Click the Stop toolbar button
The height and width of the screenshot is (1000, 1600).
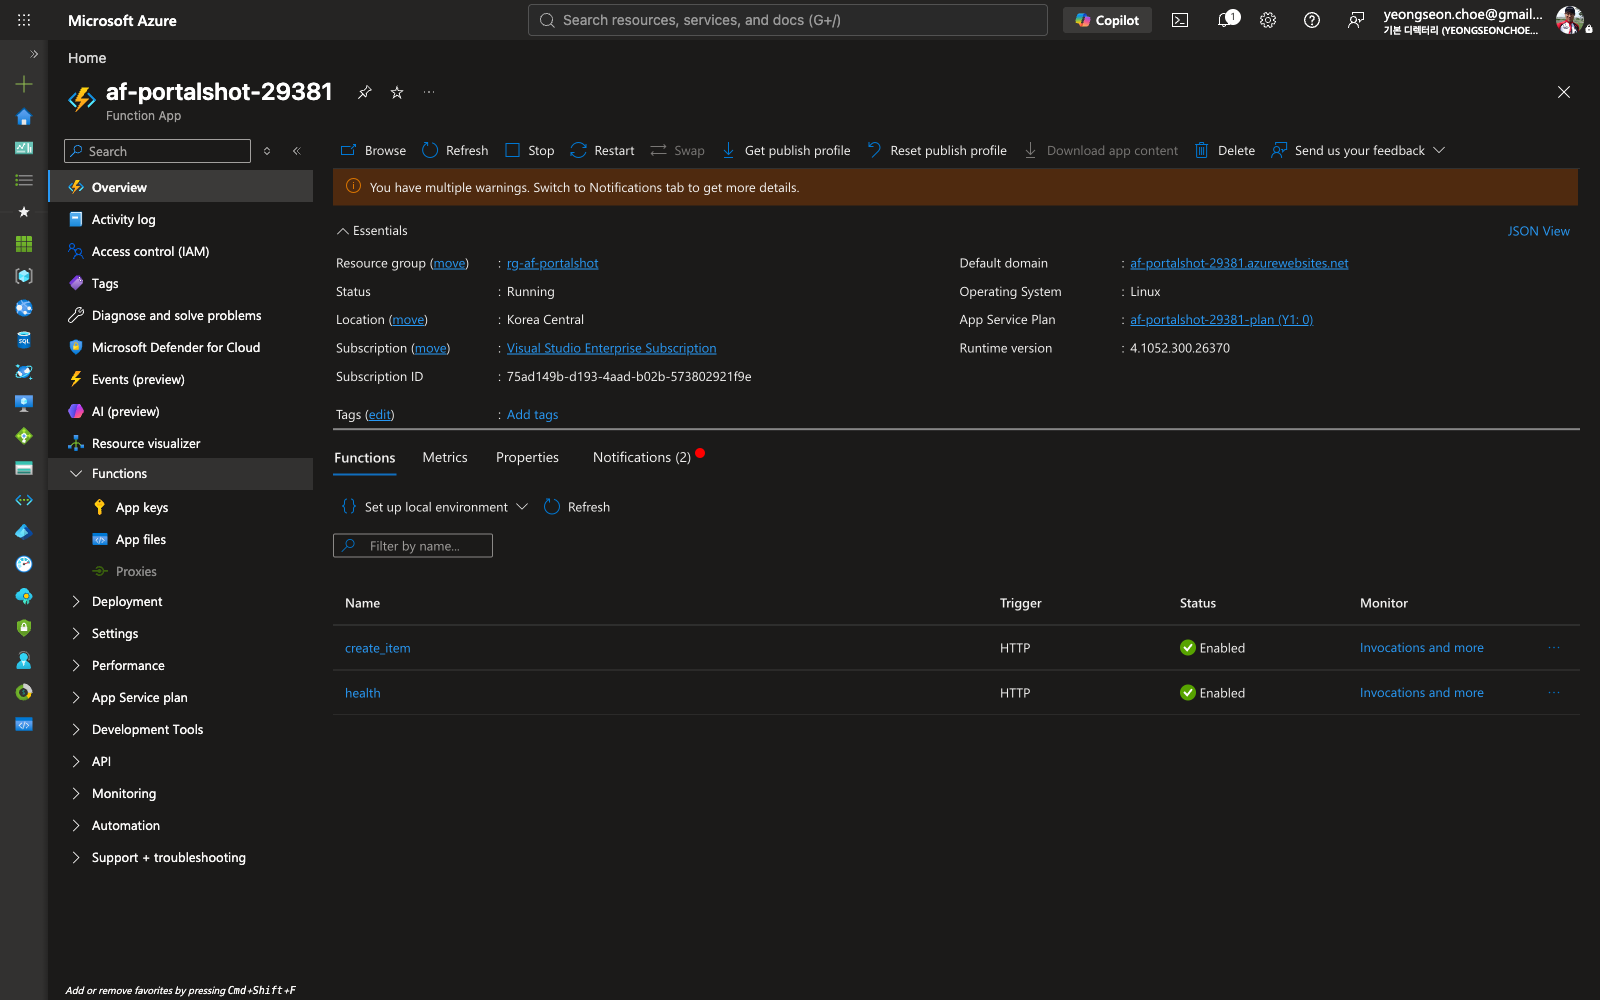(529, 150)
